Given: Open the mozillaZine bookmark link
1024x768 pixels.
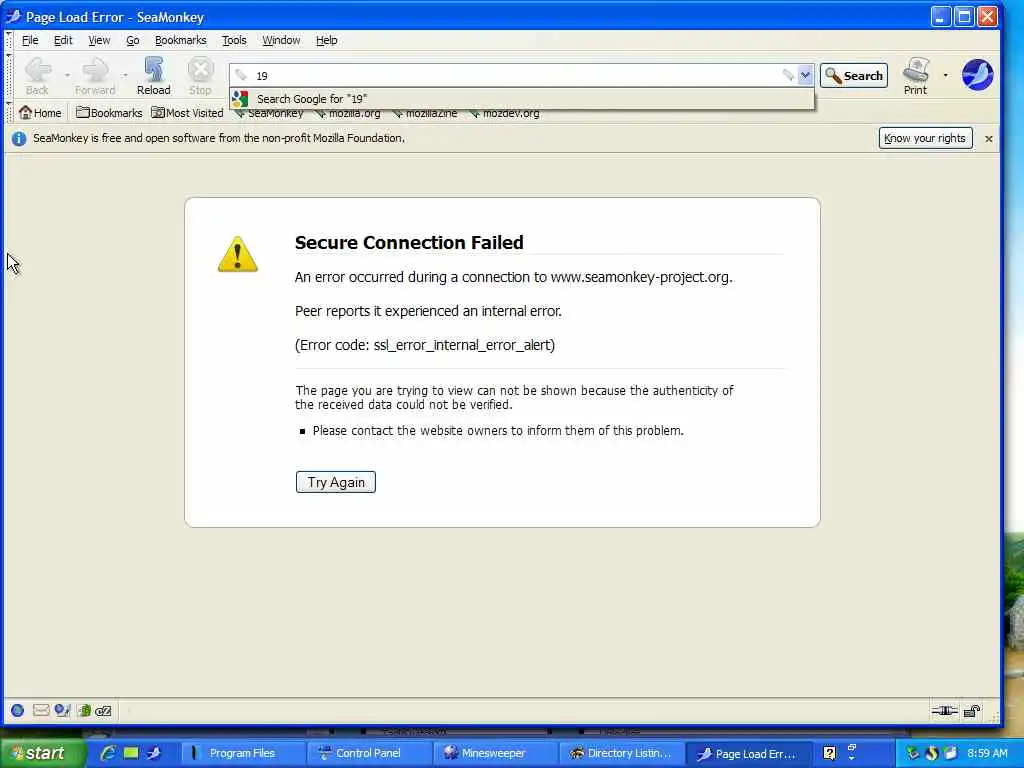Looking at the screenshot, I should tap(425, 114).
